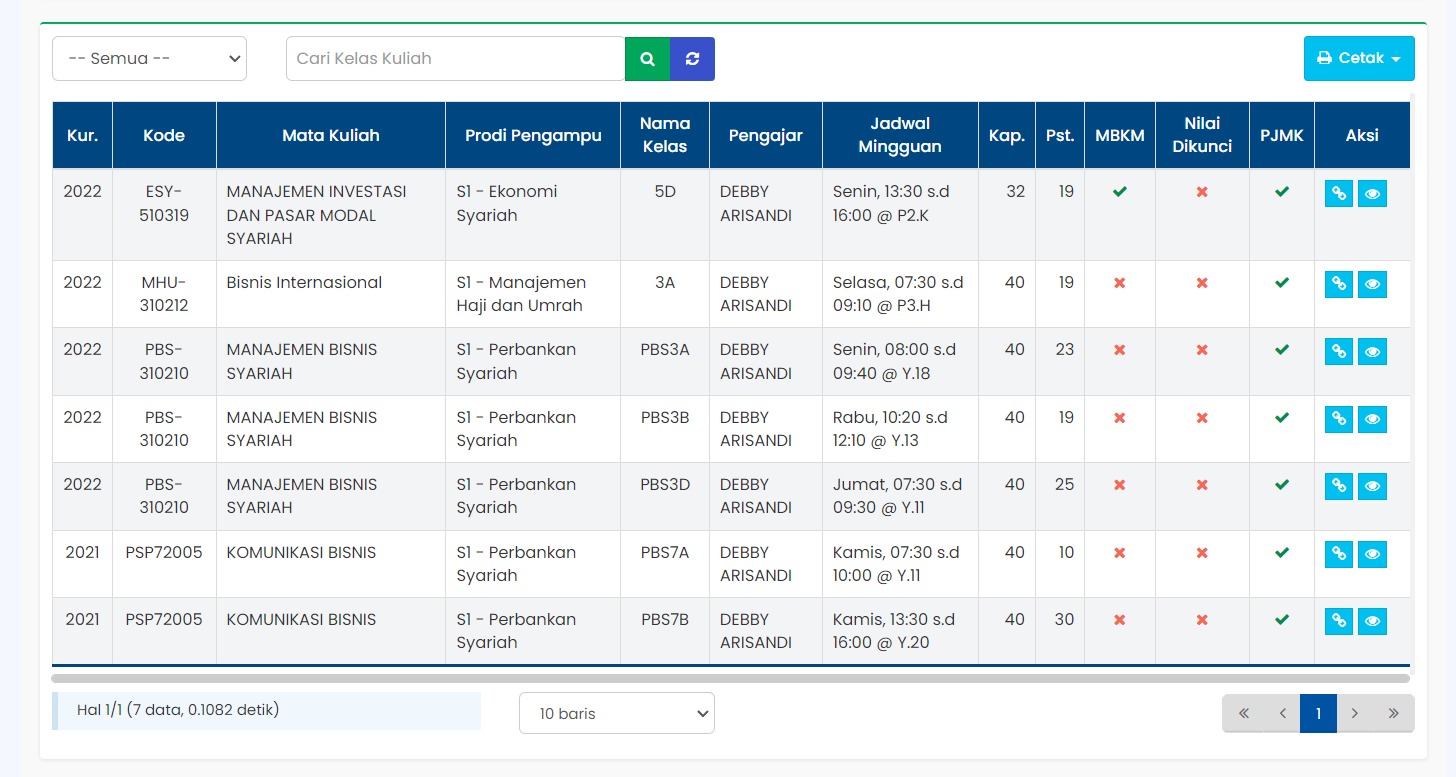
Task: Select page 1 in the pagination
Action: (x=1318, y=714)
